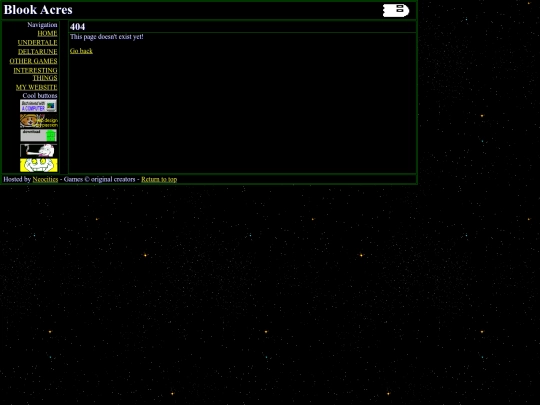
Task: Click the smoking goat character badge
Action: (x=38, y=150)
